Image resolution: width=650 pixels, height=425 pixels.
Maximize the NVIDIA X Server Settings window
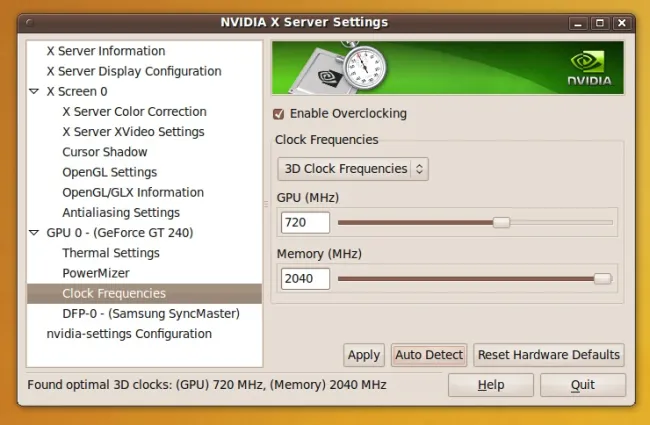pyautogui.click(x=600, y=23)
